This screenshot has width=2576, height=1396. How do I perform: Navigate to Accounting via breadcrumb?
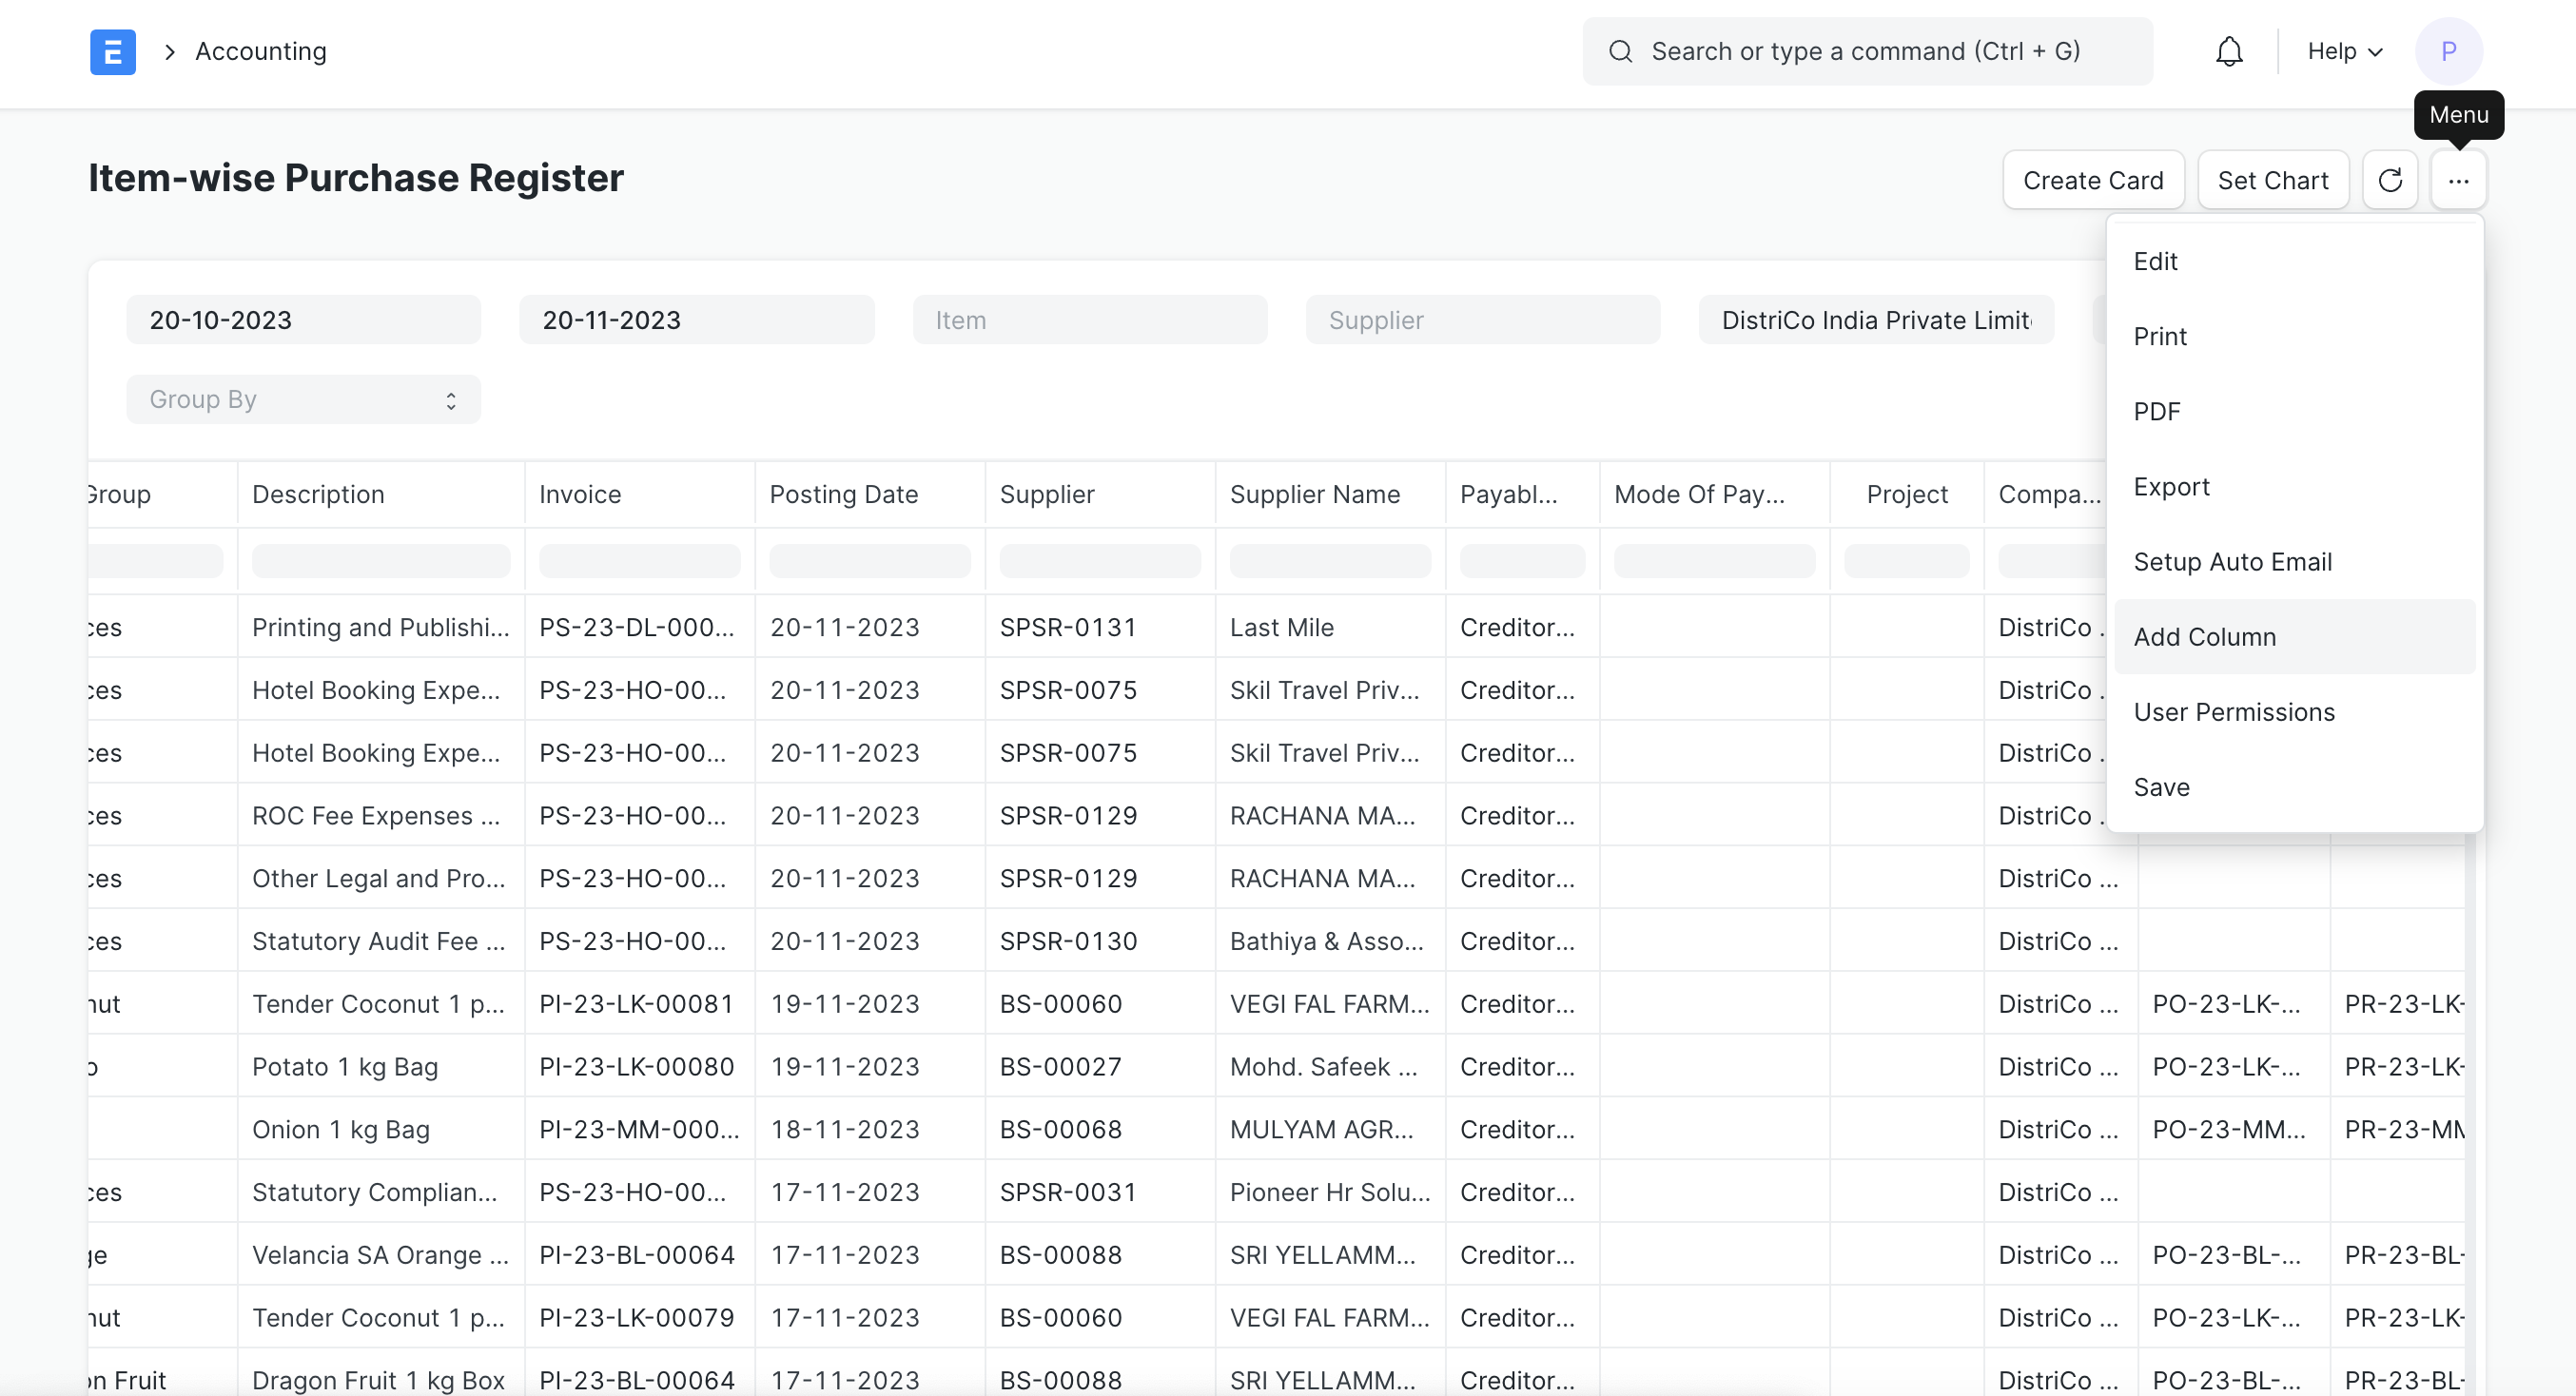pyautogui.click(x=260, y=51)
